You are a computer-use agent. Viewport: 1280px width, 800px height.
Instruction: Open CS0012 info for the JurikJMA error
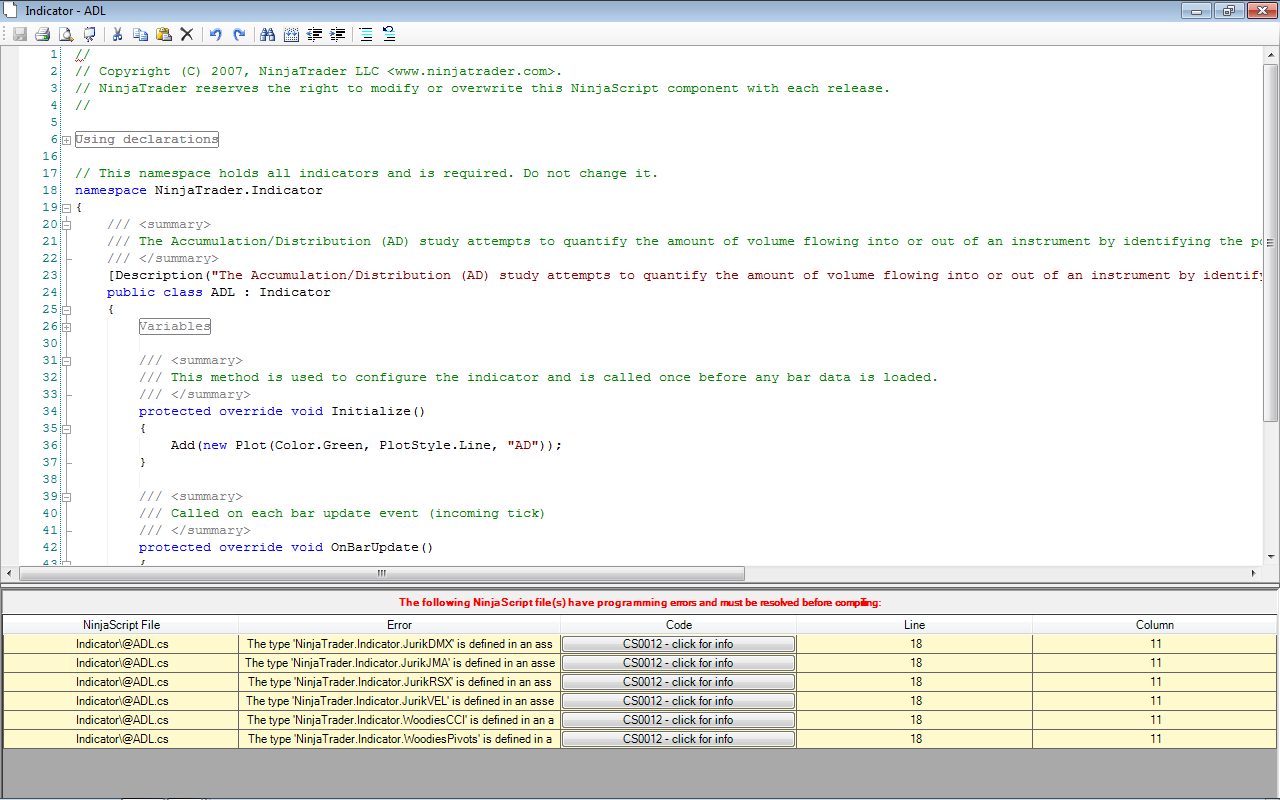(678, 663)
